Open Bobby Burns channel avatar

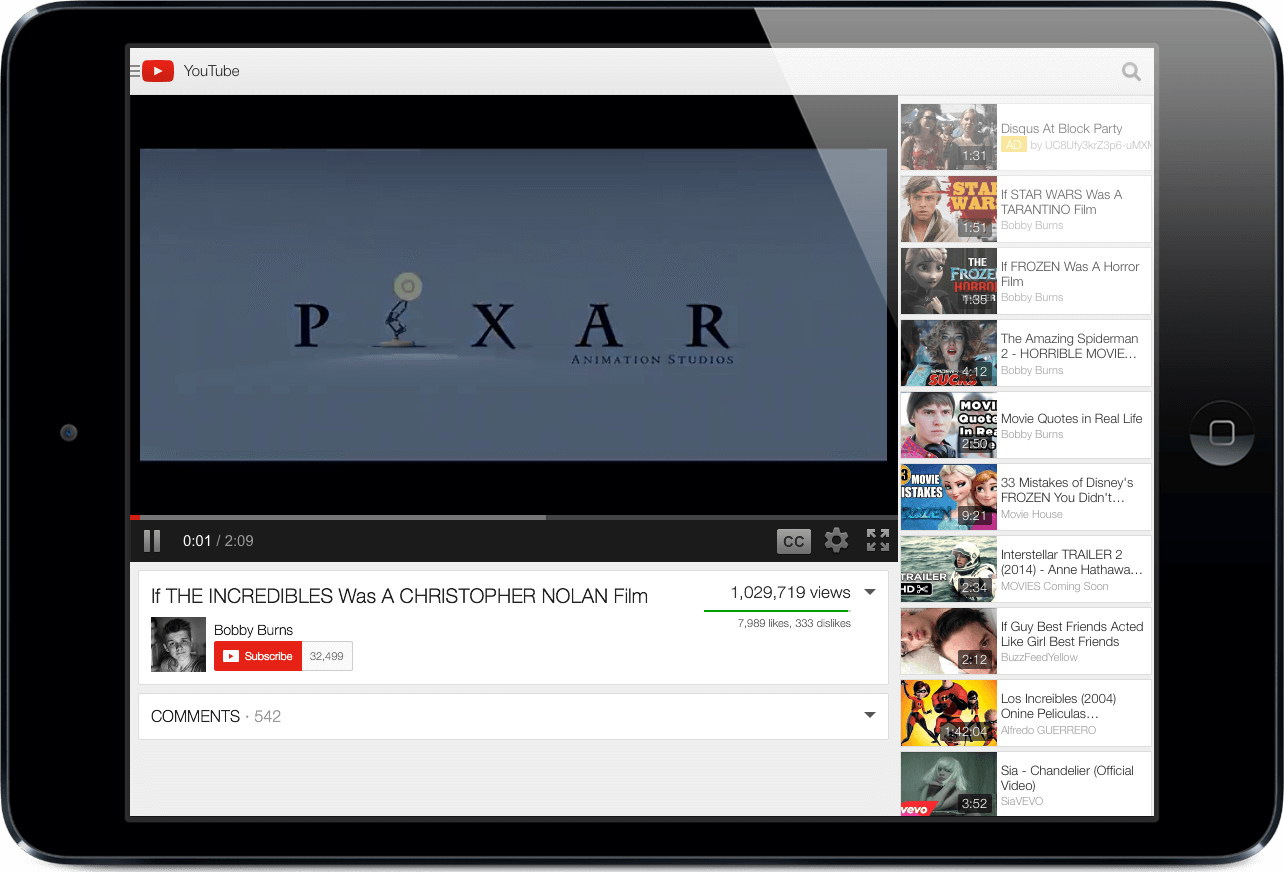178,644
